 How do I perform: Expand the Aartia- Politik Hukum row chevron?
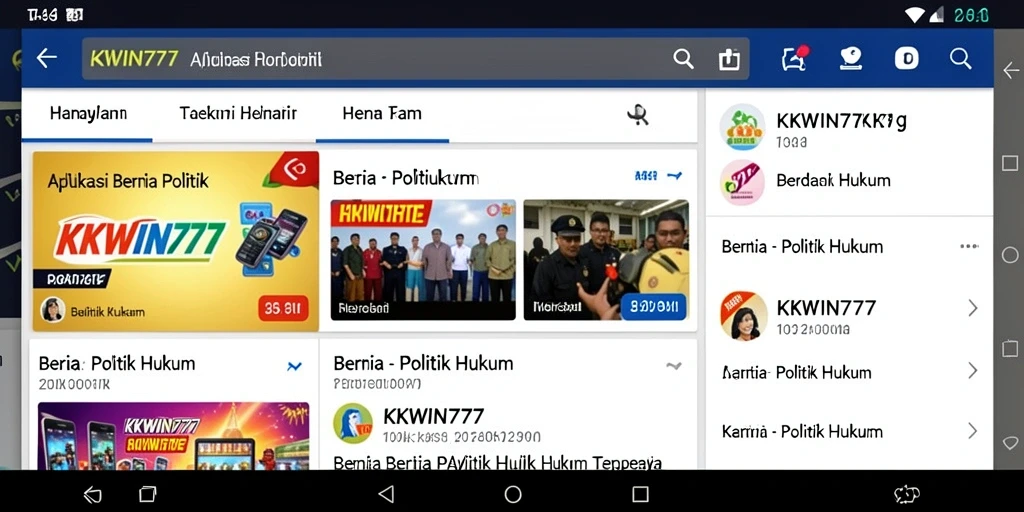(972, 371)
